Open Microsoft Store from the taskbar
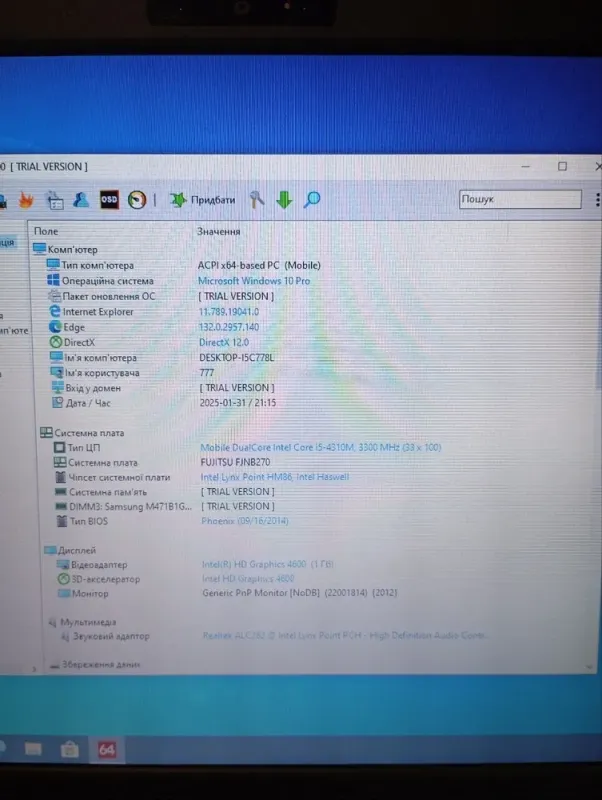Viewport: 602px width, 800px height. [69, 749]
